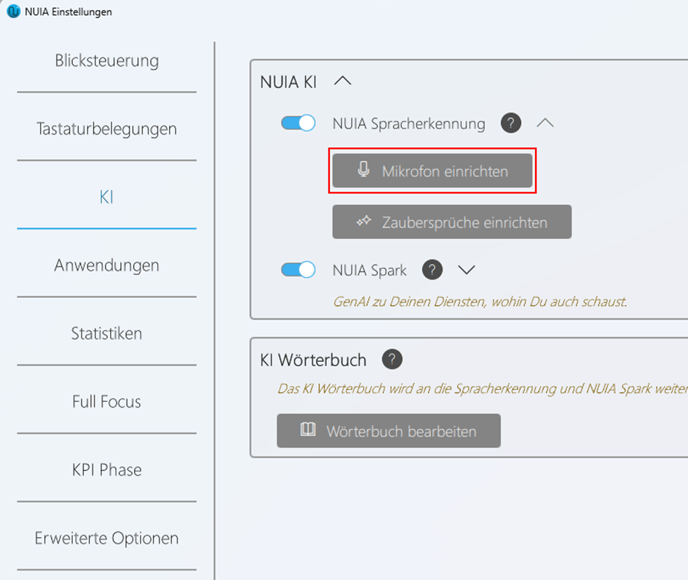
Task: Open help for KI Wörterbuch
Action: [x=392, y=359]
